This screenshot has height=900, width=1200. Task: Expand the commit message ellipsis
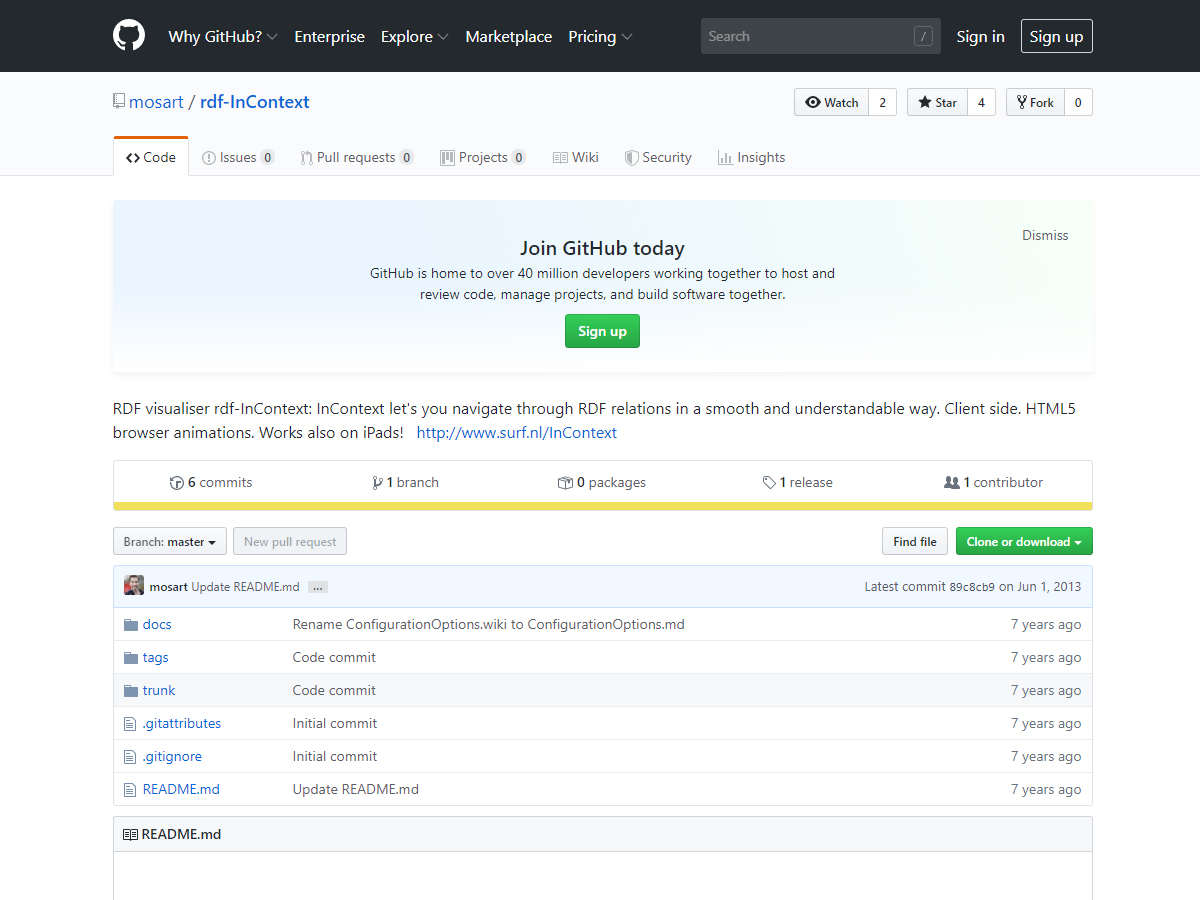pos(318,587)
